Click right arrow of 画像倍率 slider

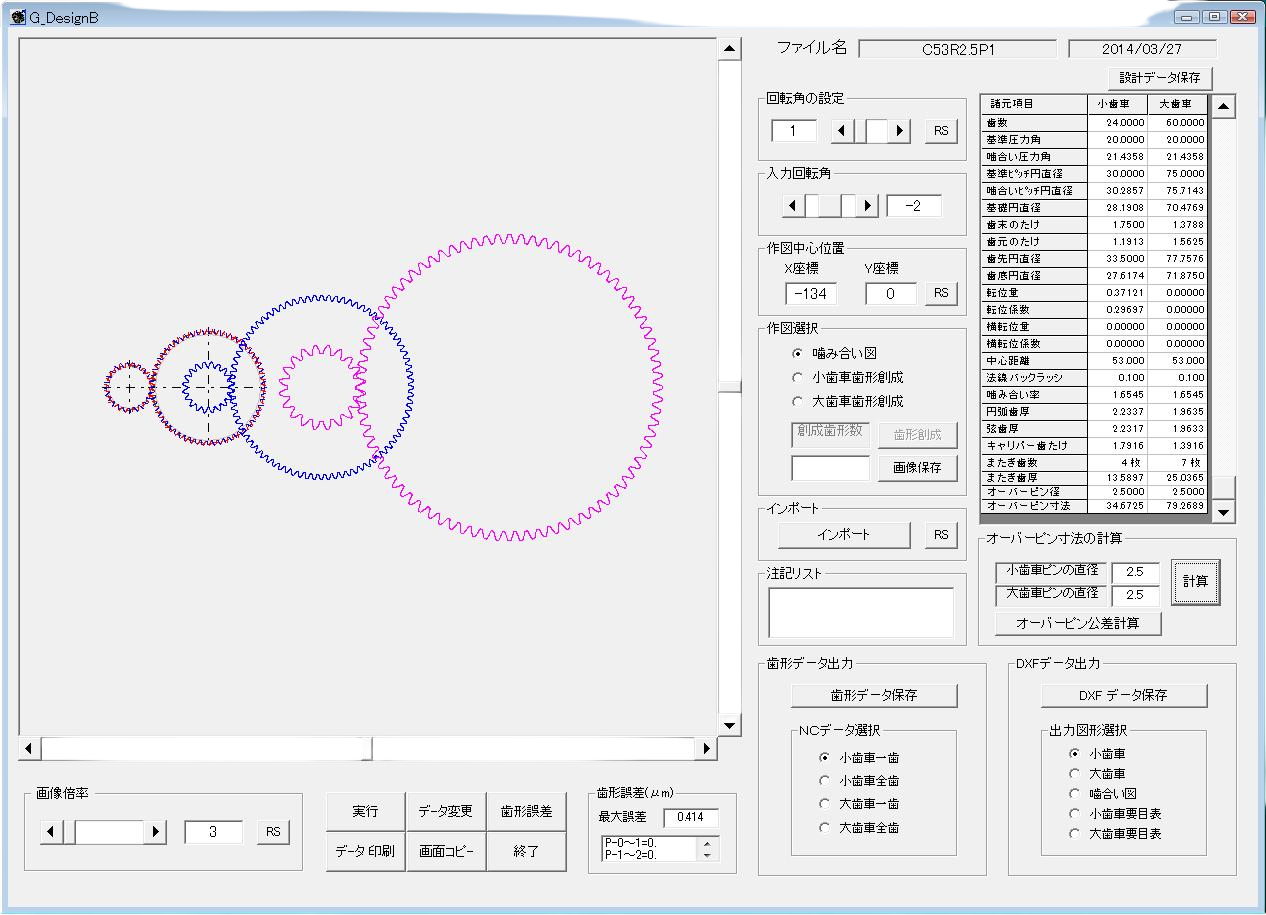click(155, 832)
